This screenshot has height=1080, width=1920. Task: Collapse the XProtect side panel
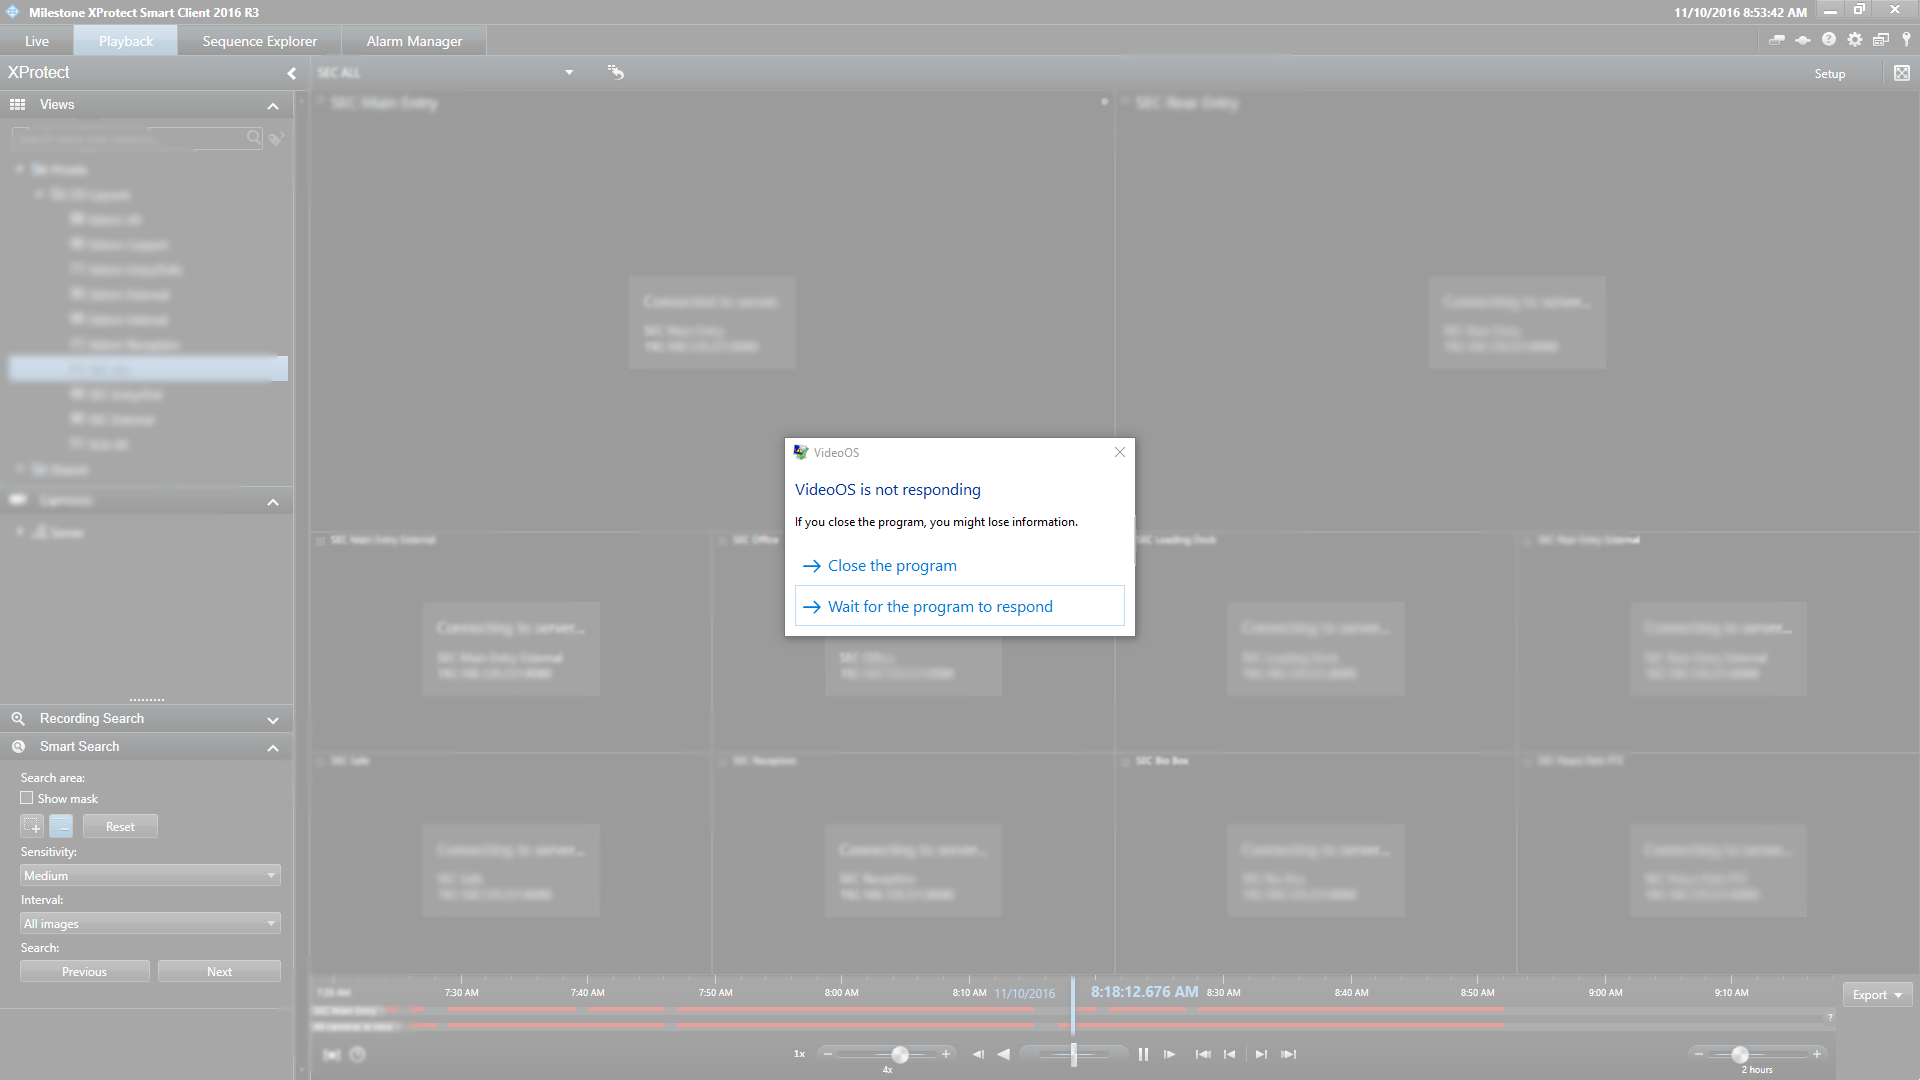[x=292, y=73]
